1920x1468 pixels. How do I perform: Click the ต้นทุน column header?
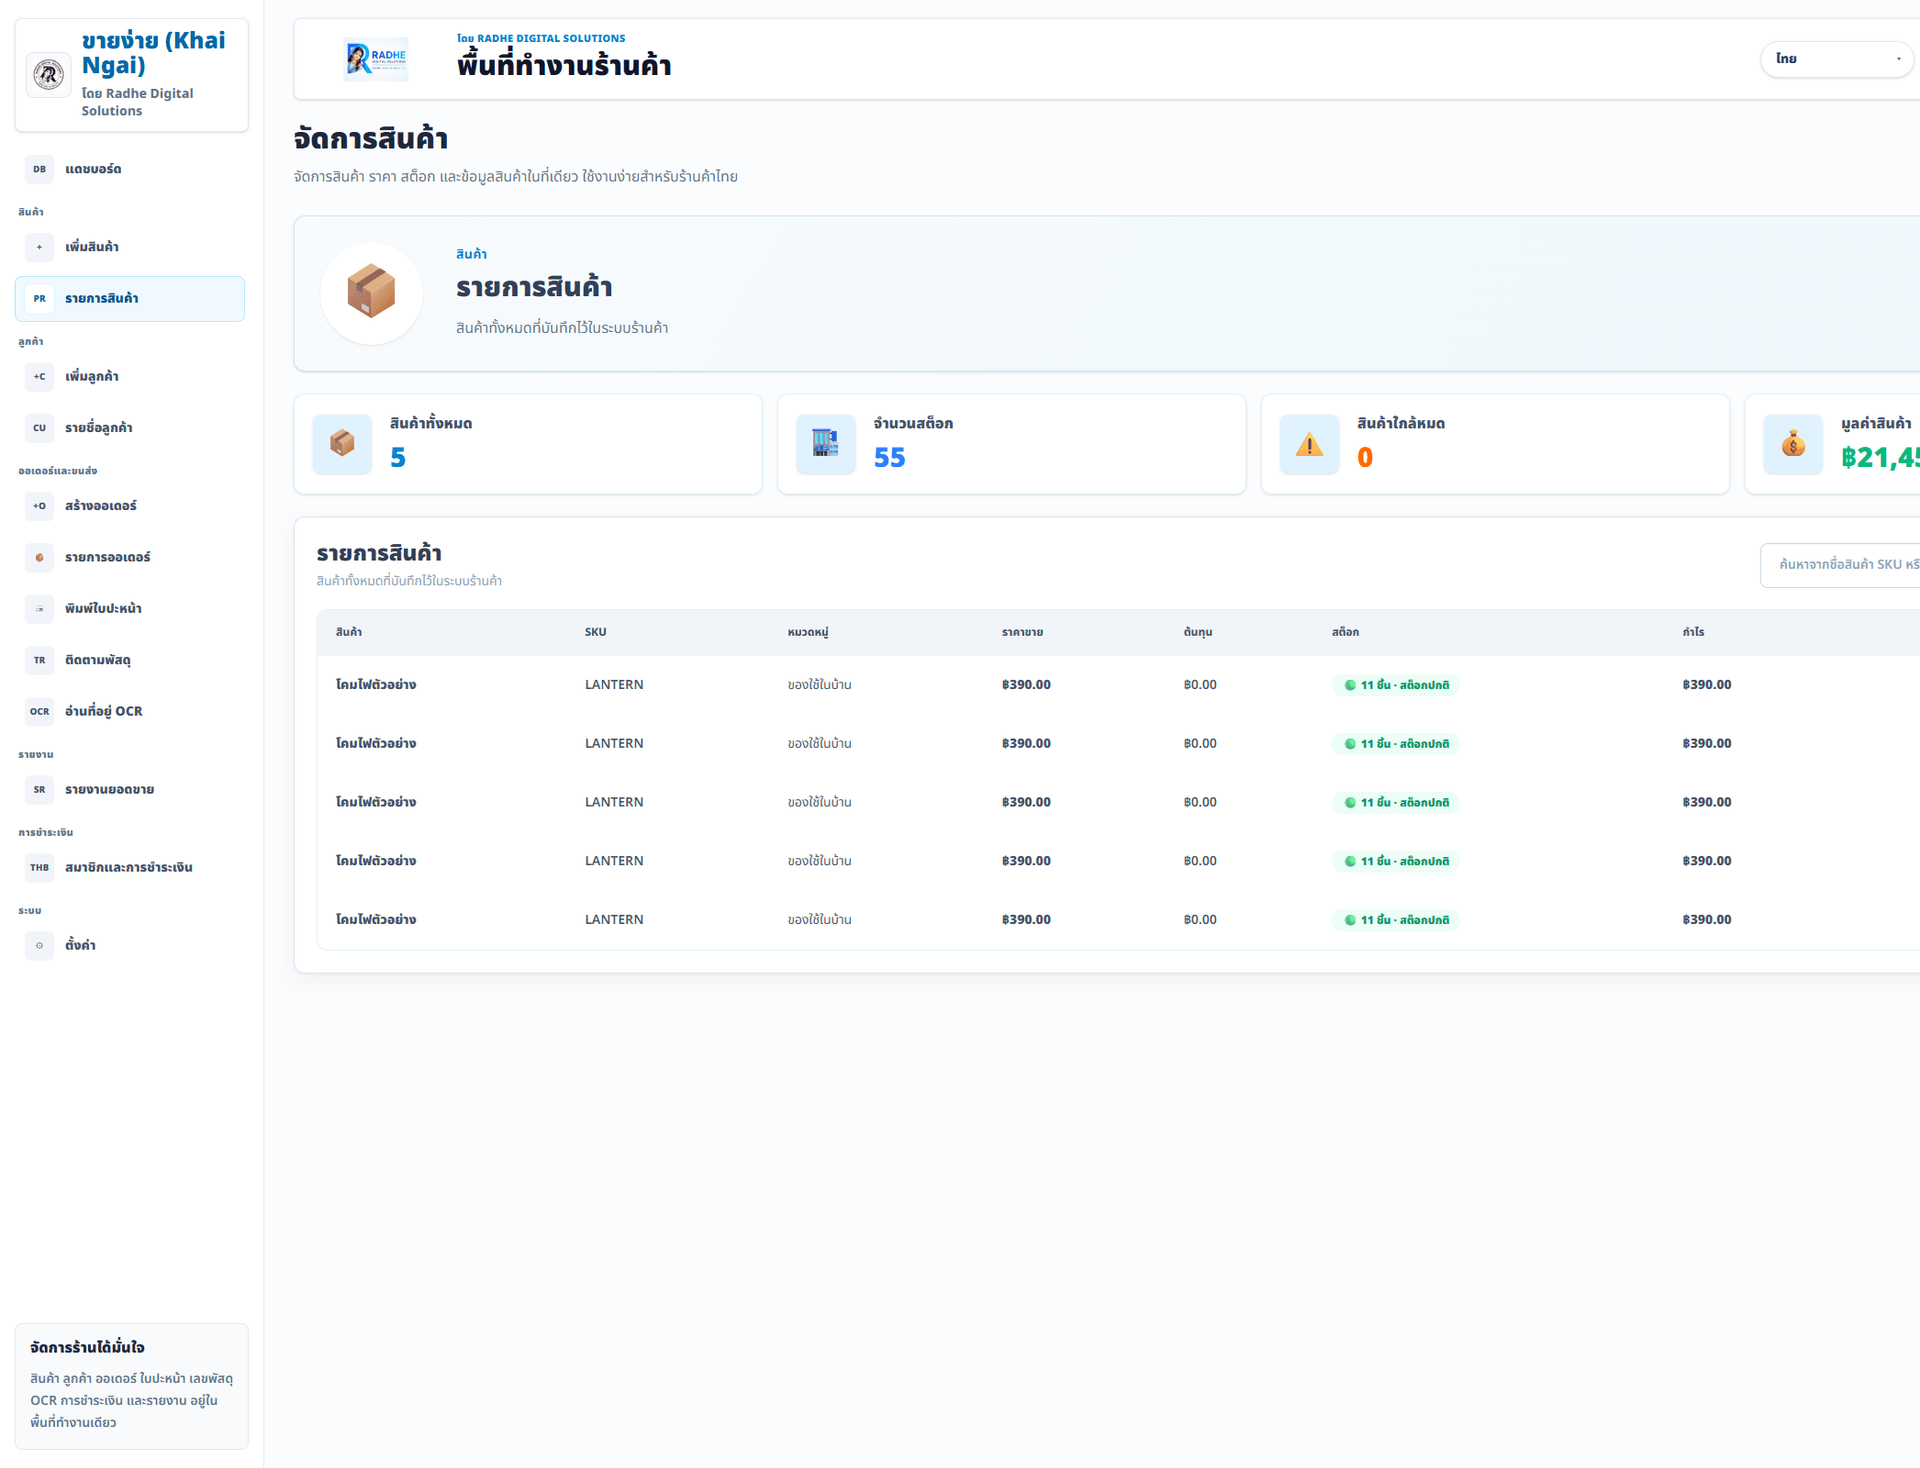tap(1198, 632)
